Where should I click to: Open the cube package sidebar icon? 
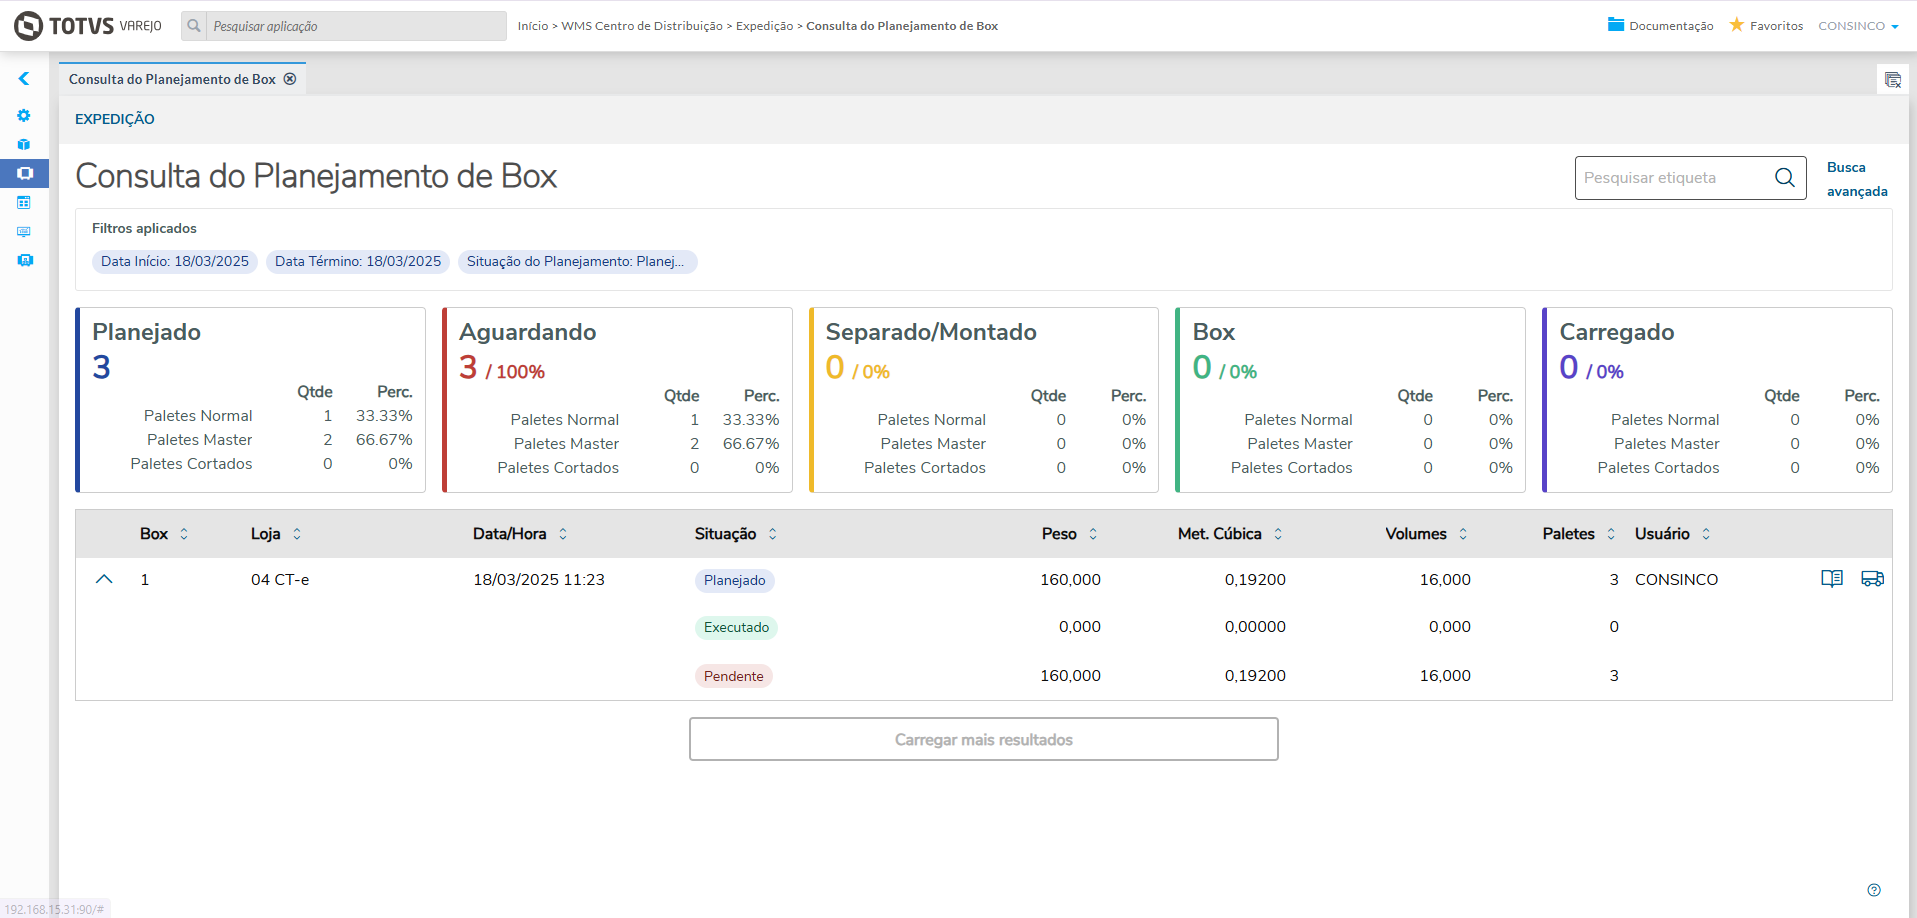coord(24,145)
